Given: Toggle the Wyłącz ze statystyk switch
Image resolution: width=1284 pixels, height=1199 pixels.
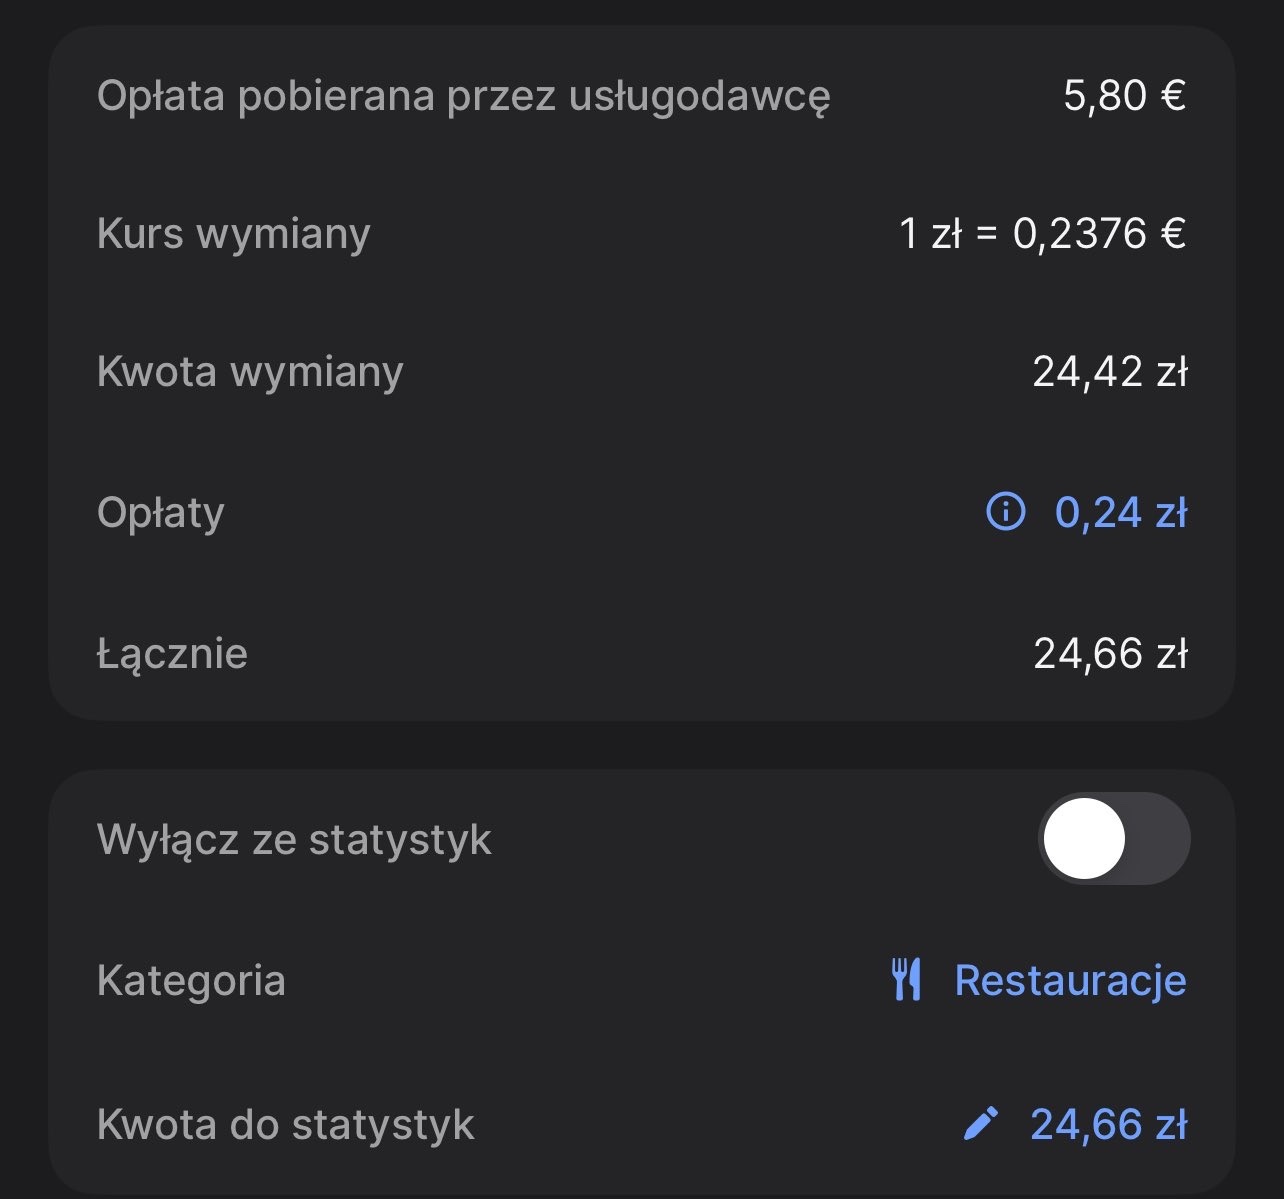Looking at the screenshot, I should (1113, 839).
